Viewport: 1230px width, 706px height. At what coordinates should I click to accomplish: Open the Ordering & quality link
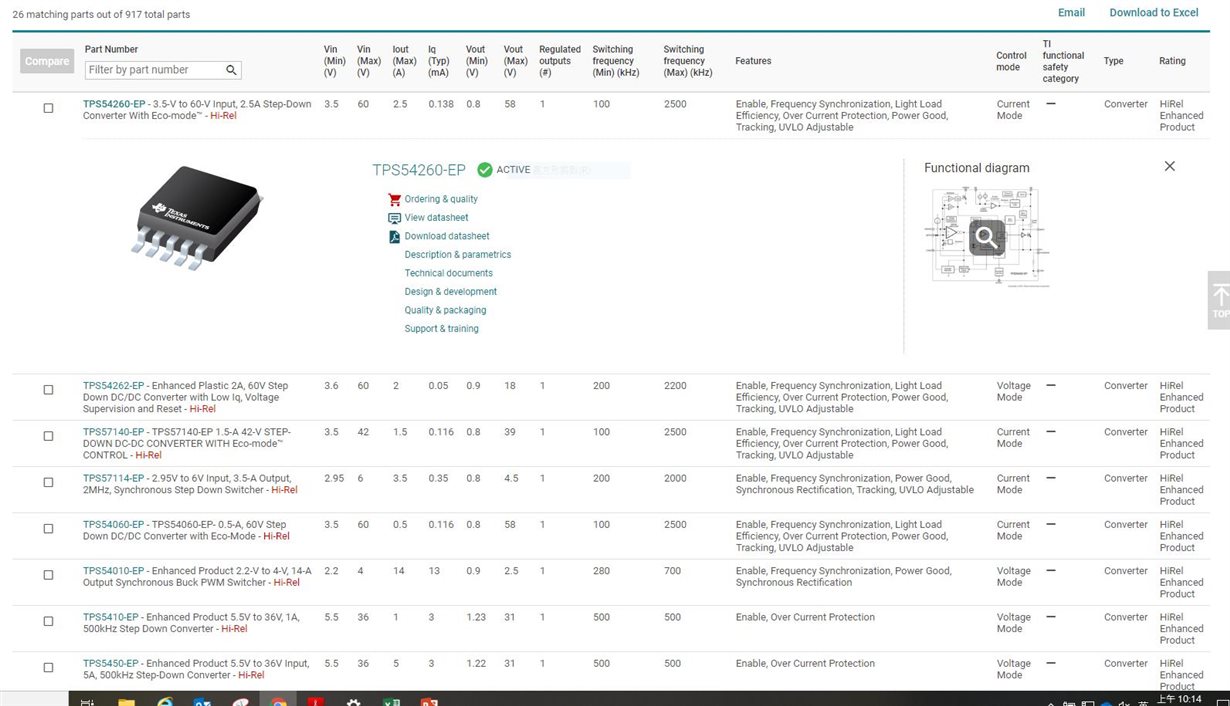[441, 199]
